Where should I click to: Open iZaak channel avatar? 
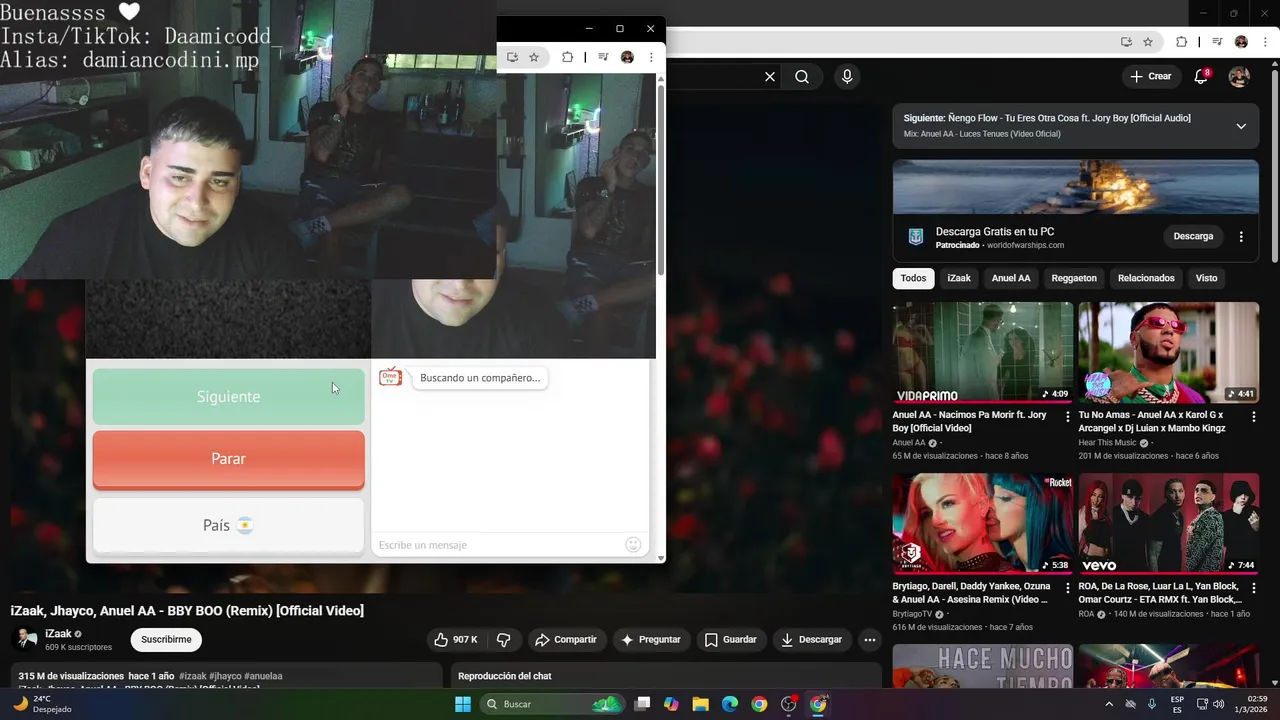pos(26,639)
